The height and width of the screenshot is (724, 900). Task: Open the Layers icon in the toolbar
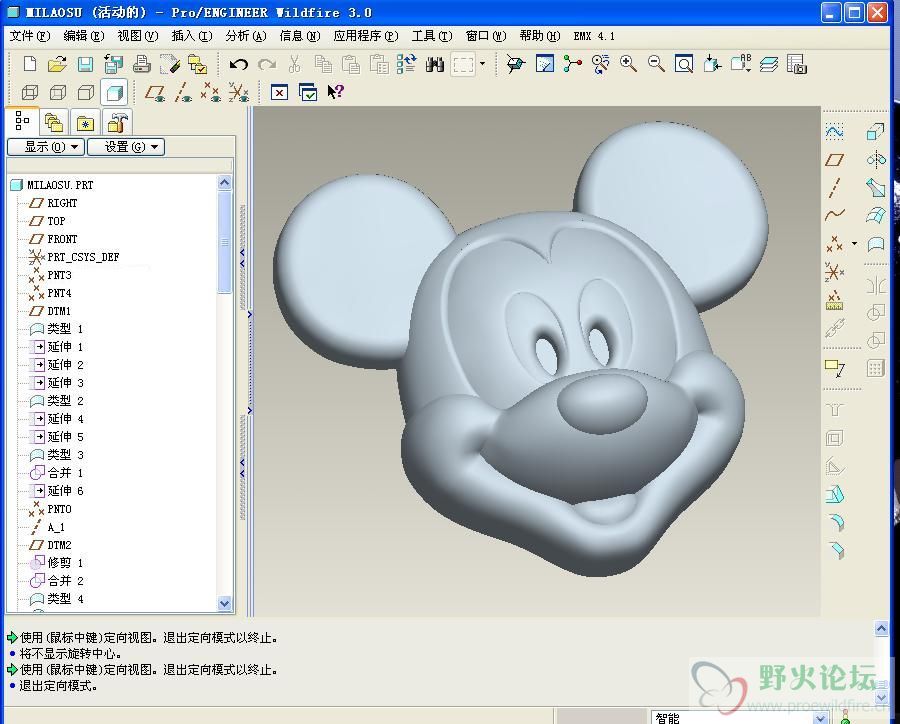pyautogui.click(x=769, y=64)
